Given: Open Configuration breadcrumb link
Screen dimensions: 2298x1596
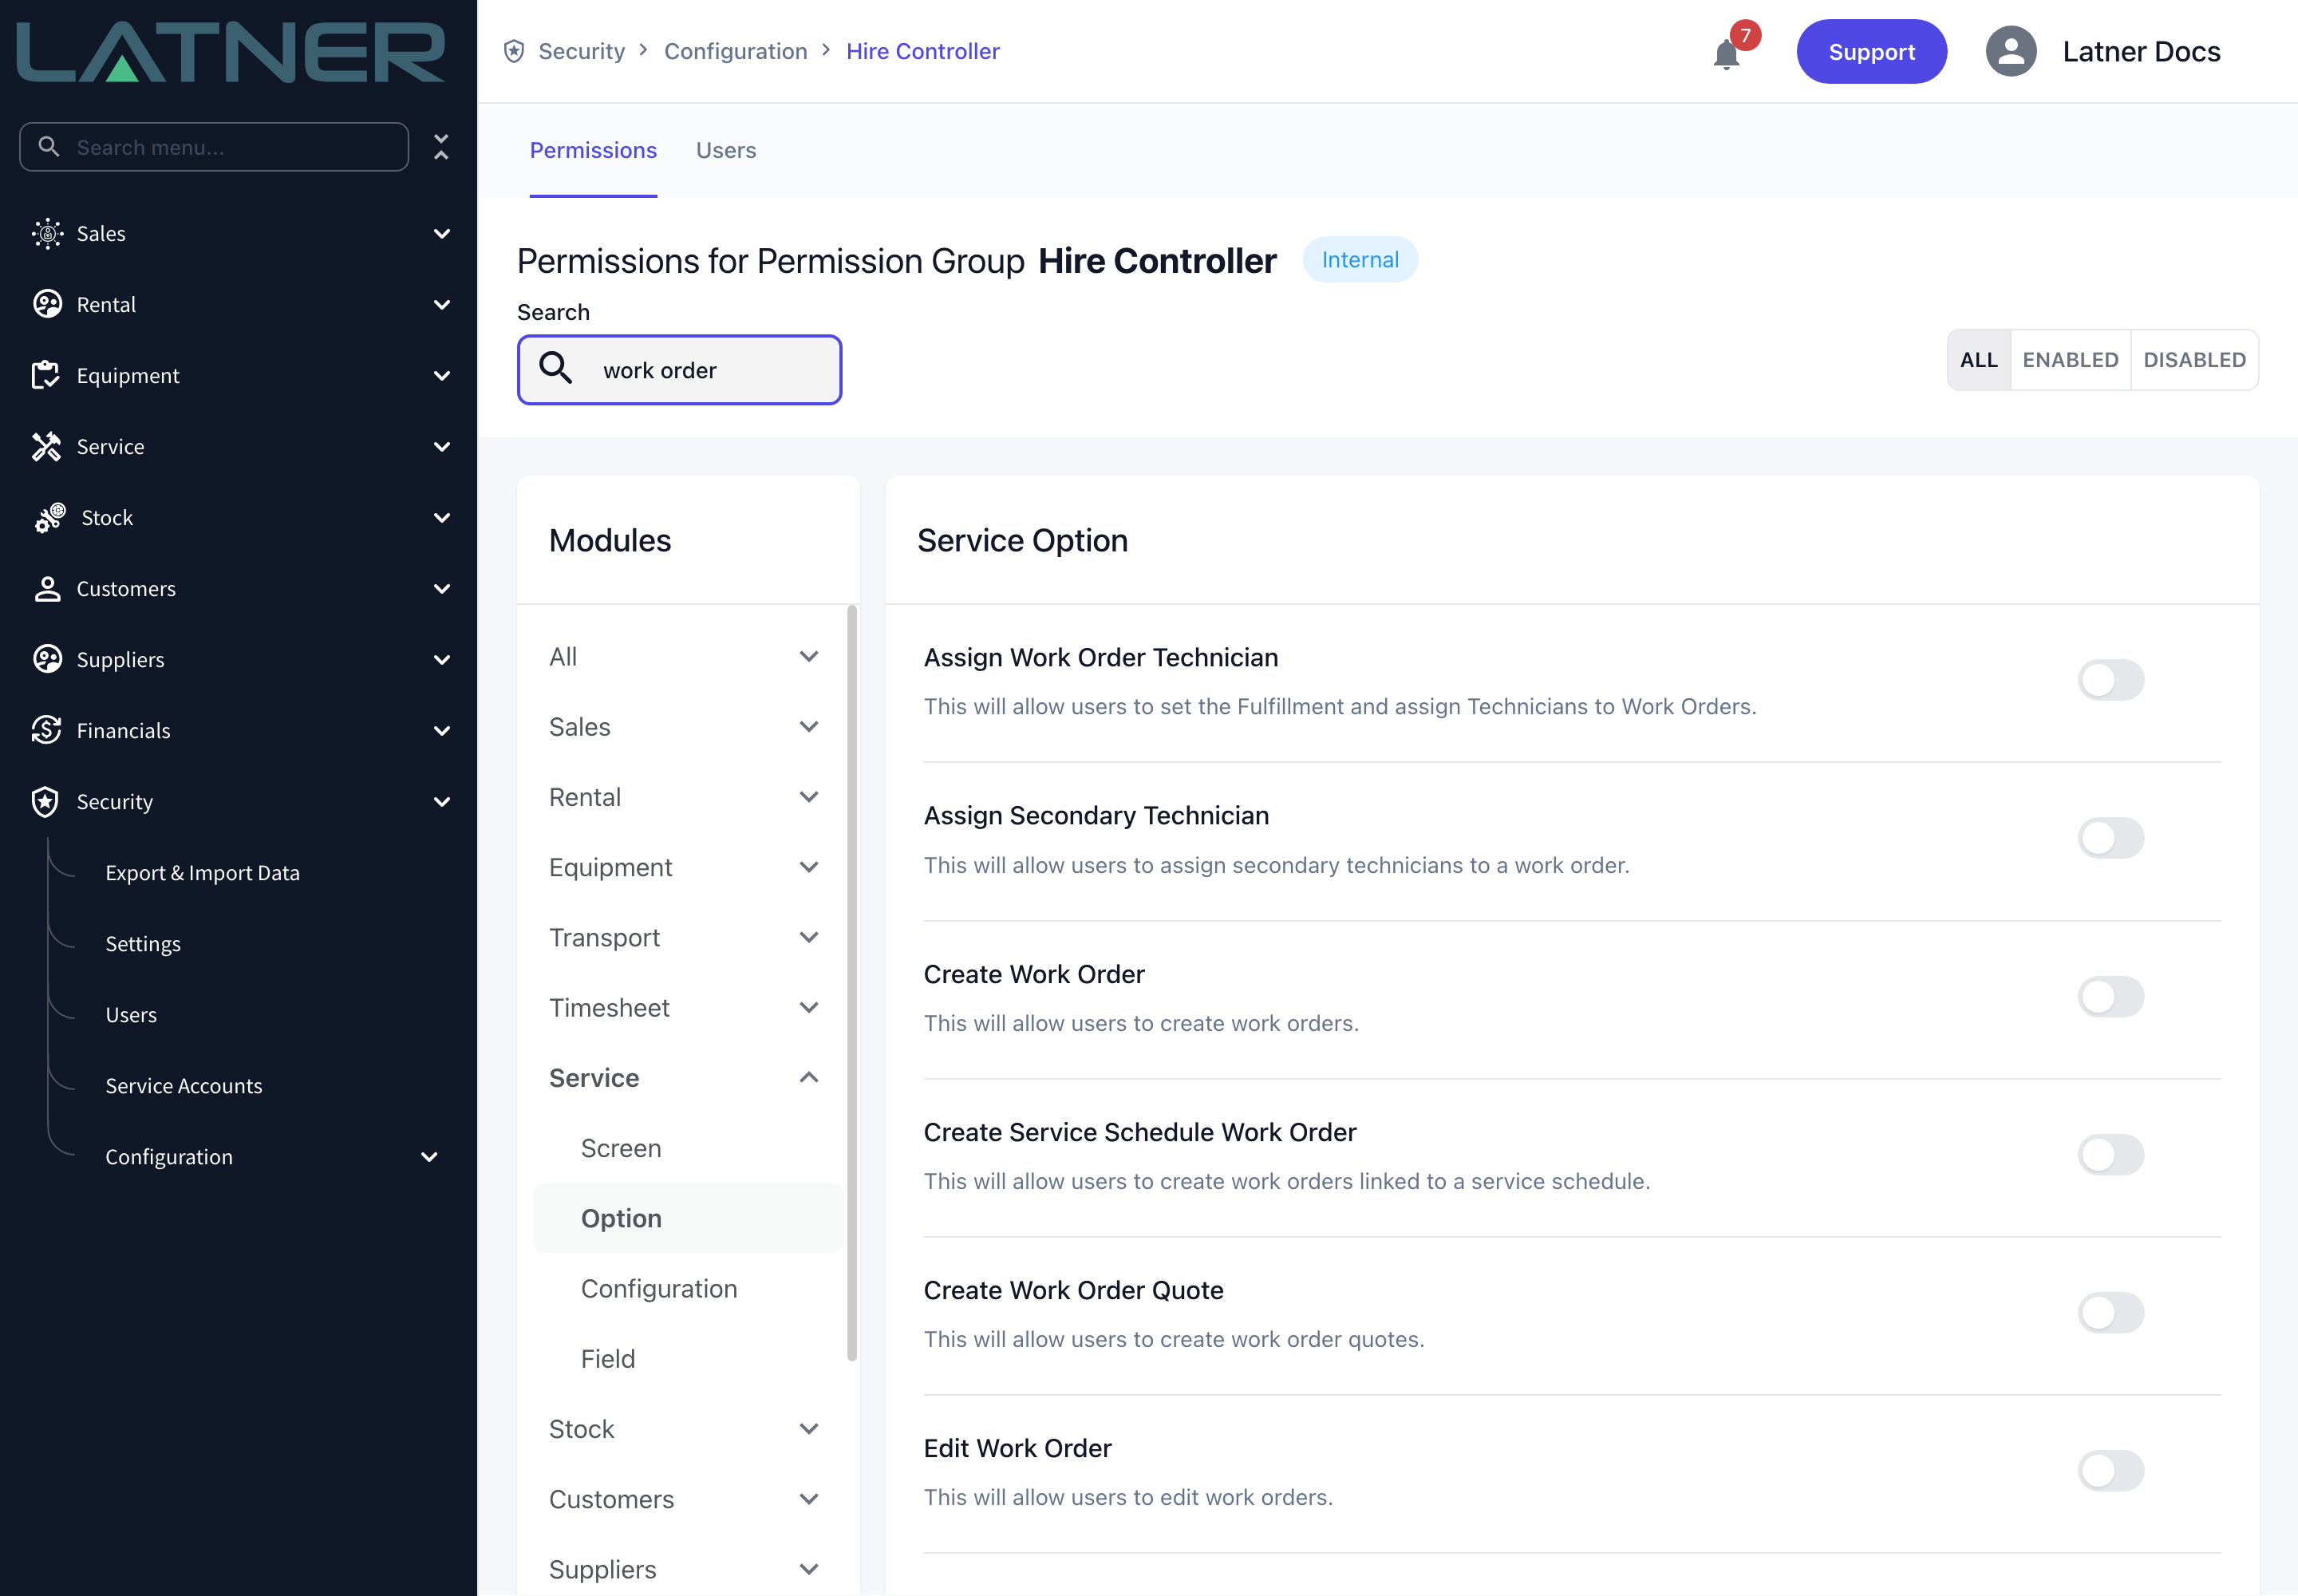Looking at the screenshot, I should 735,51.
